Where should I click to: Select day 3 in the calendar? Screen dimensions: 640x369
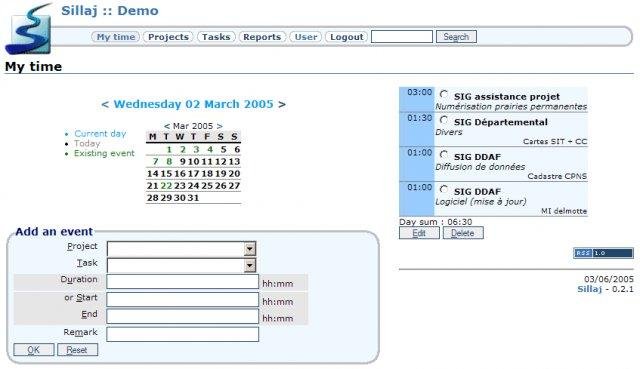[196, 149]
